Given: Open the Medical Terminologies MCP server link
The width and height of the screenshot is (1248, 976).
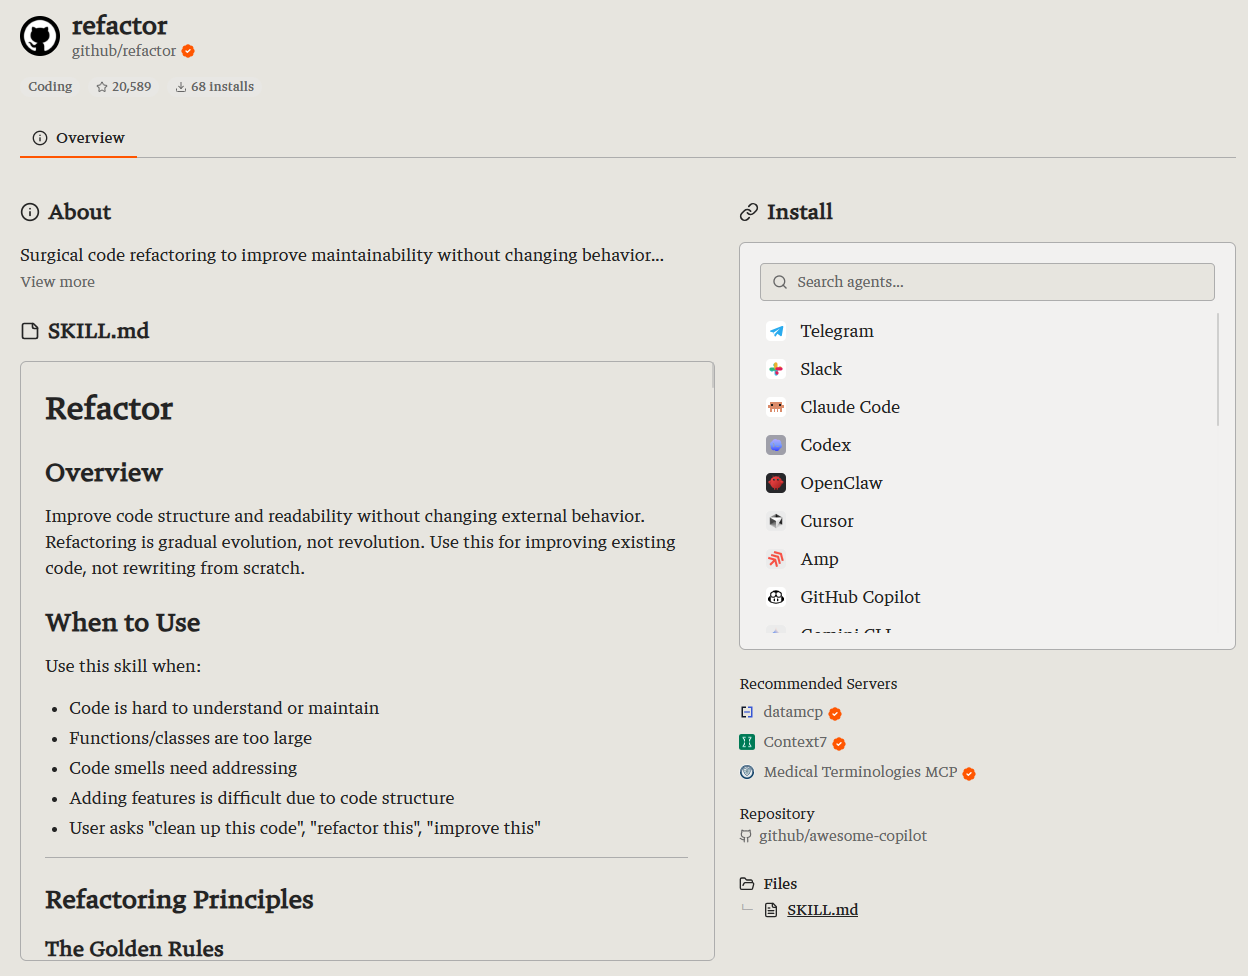Looking at the screenshot, I should click(x=860, y=772).
